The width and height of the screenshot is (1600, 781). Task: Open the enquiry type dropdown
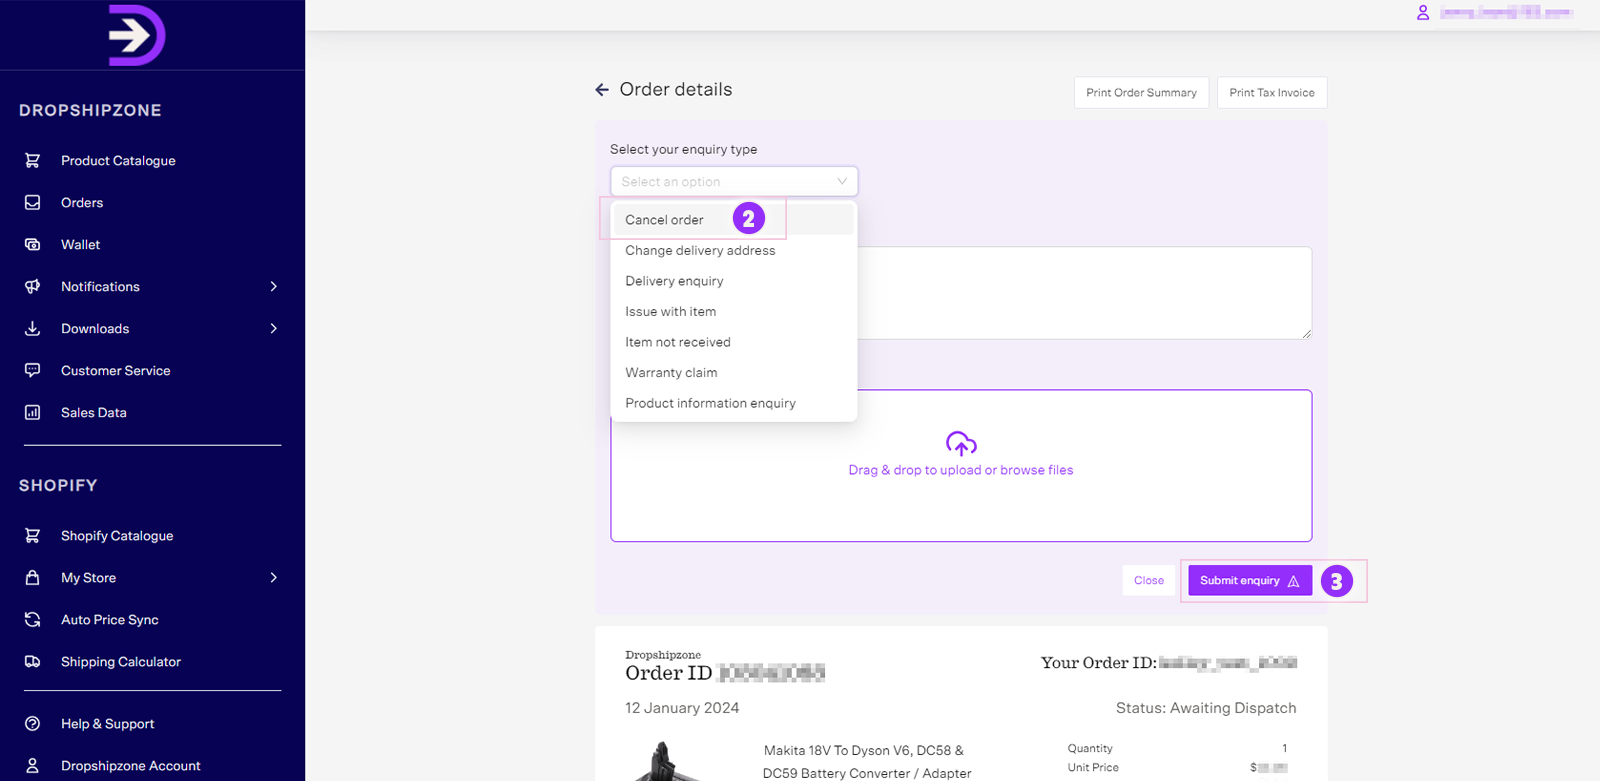click(734, 181)
